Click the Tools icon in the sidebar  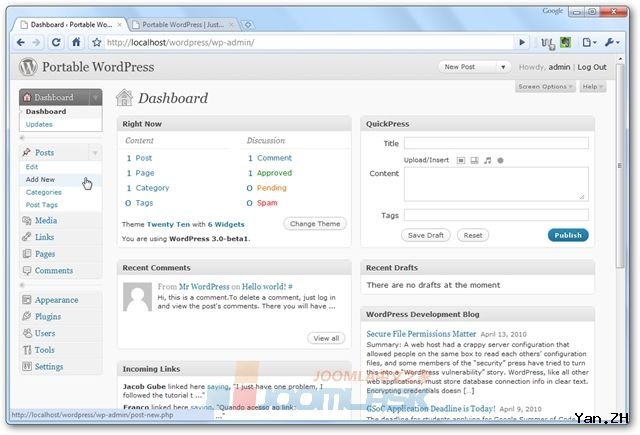tap(27, 350)
